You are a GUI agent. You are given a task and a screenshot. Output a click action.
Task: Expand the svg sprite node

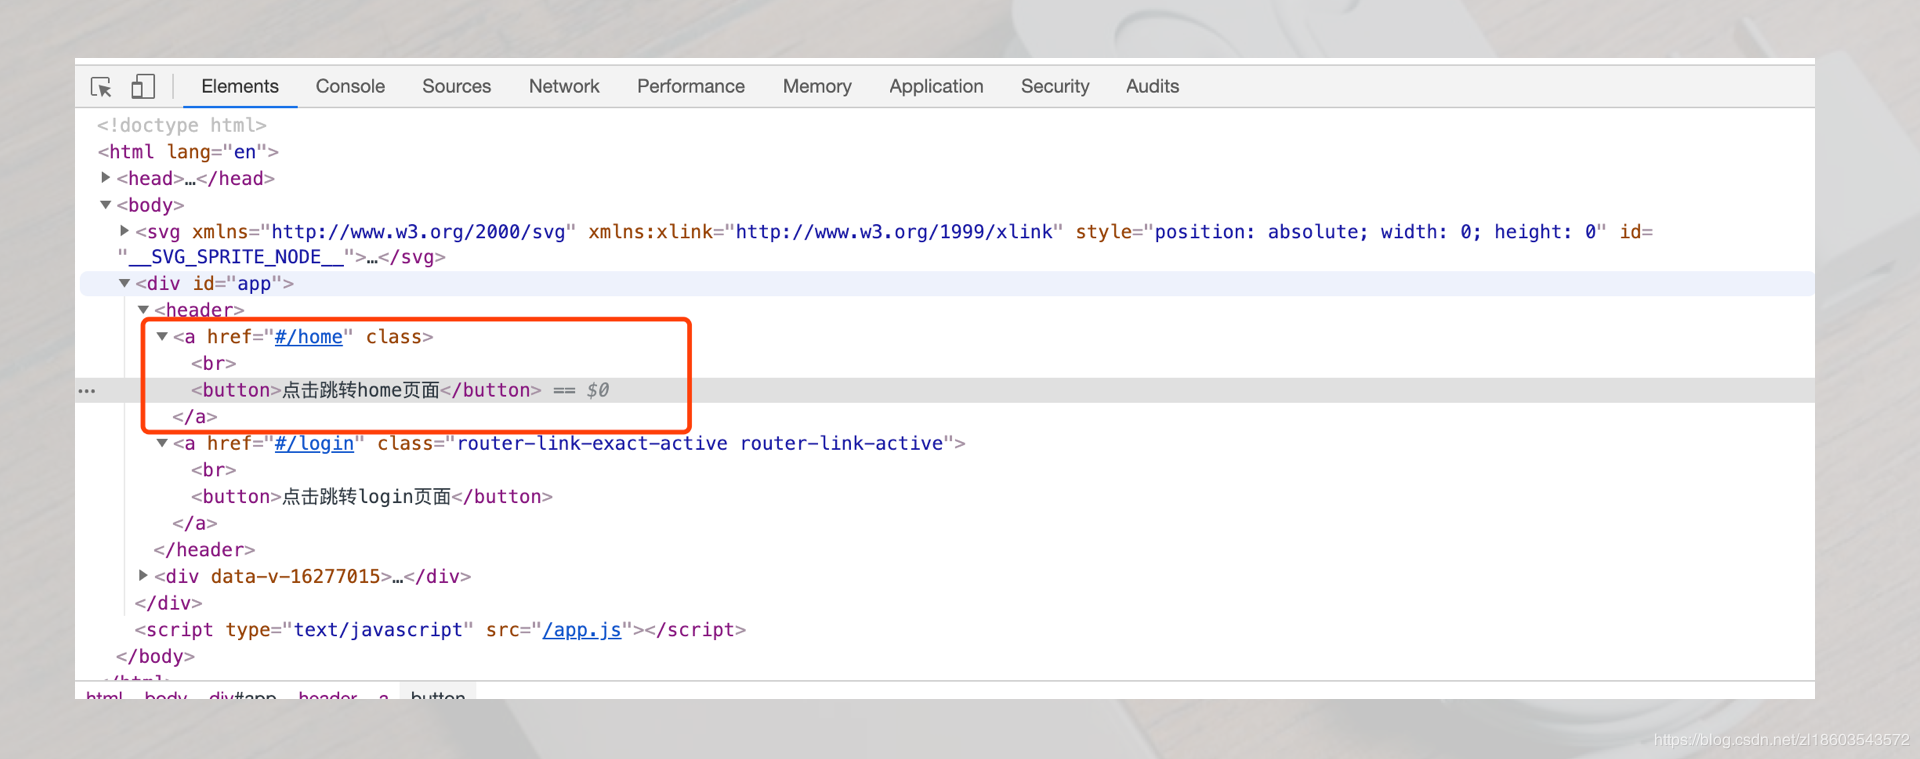coord(125,231)
